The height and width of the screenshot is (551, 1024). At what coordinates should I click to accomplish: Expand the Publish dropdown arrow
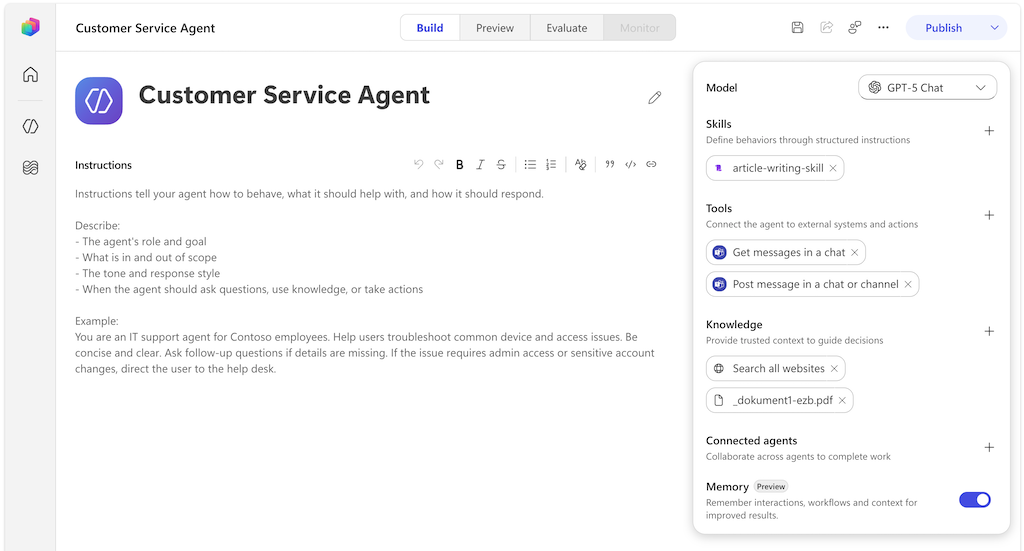(994, 28)
